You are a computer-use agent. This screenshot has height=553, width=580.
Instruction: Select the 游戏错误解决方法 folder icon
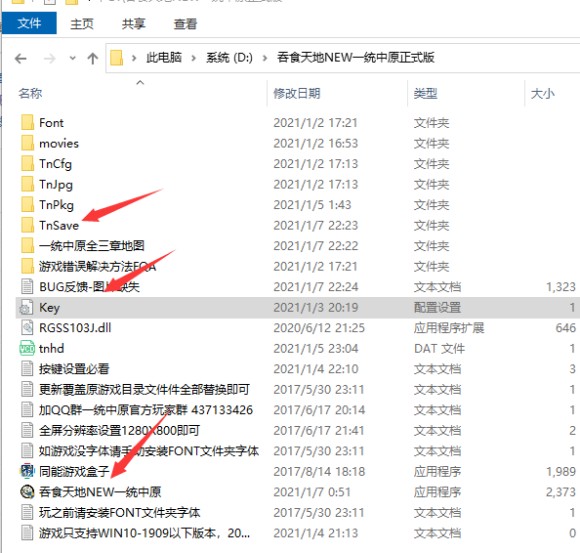27,266
